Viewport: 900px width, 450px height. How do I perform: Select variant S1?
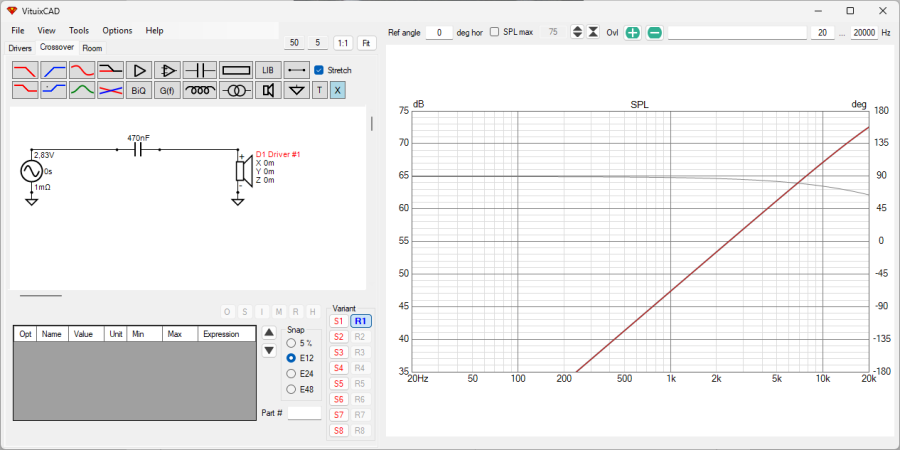click(339, 321)
